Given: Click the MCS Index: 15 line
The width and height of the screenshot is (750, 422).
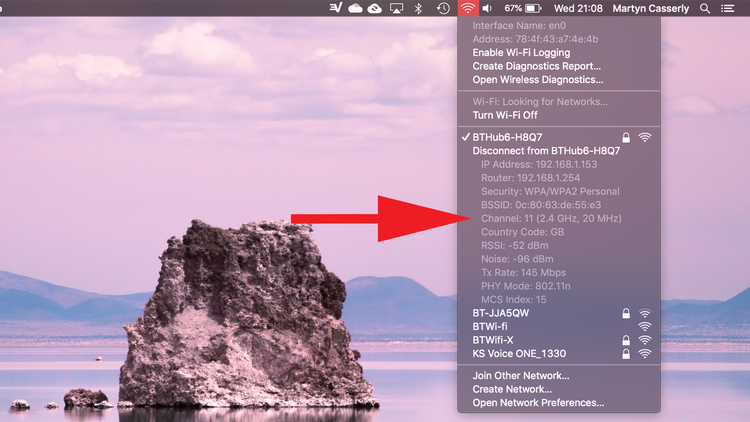Looking at the screenshot, I should pos(514,300).
